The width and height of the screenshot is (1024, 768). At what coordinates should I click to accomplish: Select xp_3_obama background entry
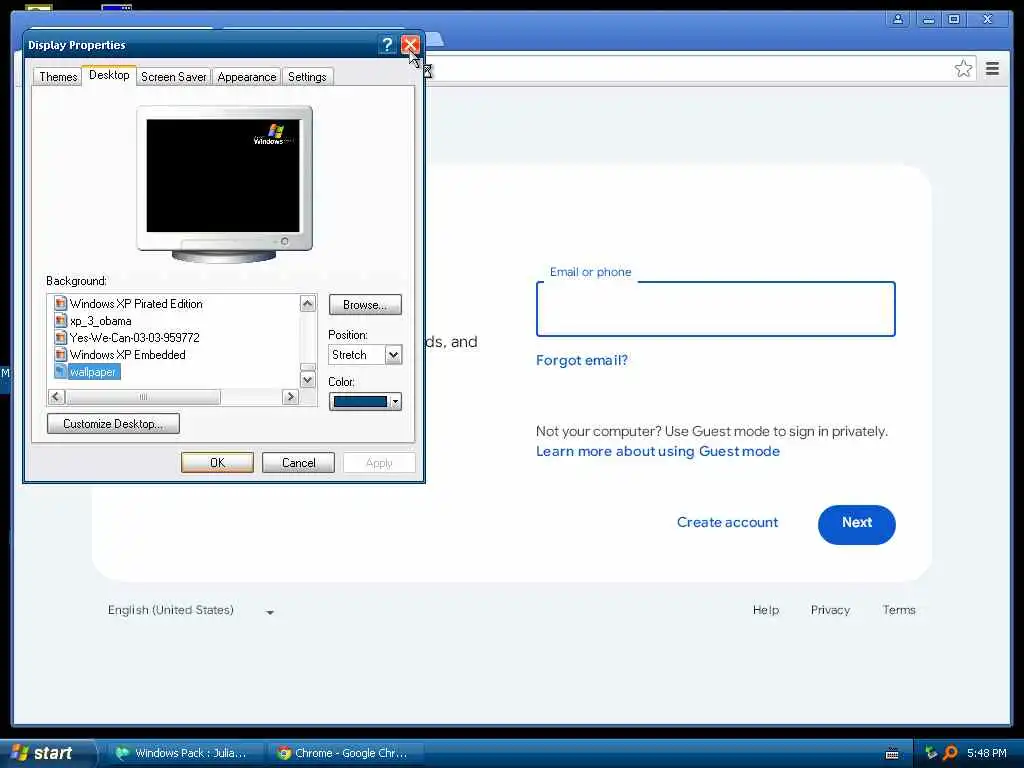(101, 321)
